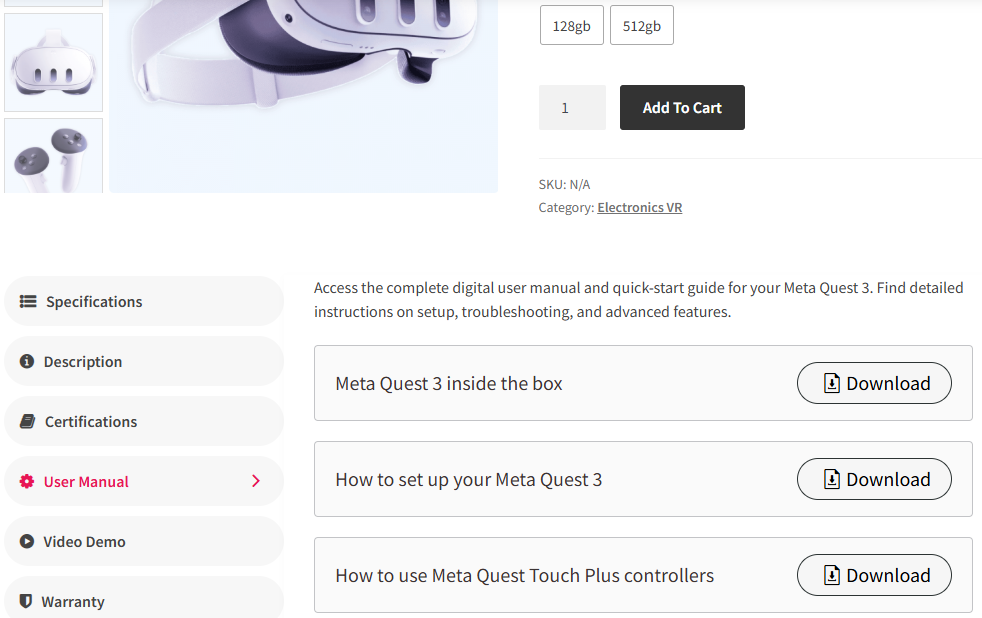Click the Specifications list icon

click(26, 300)
